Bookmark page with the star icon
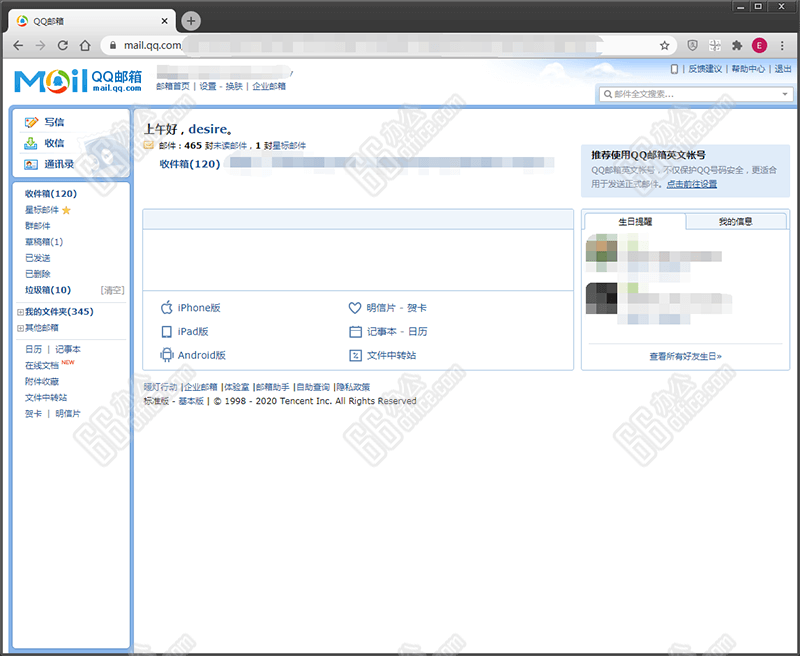 coord(664,46)
